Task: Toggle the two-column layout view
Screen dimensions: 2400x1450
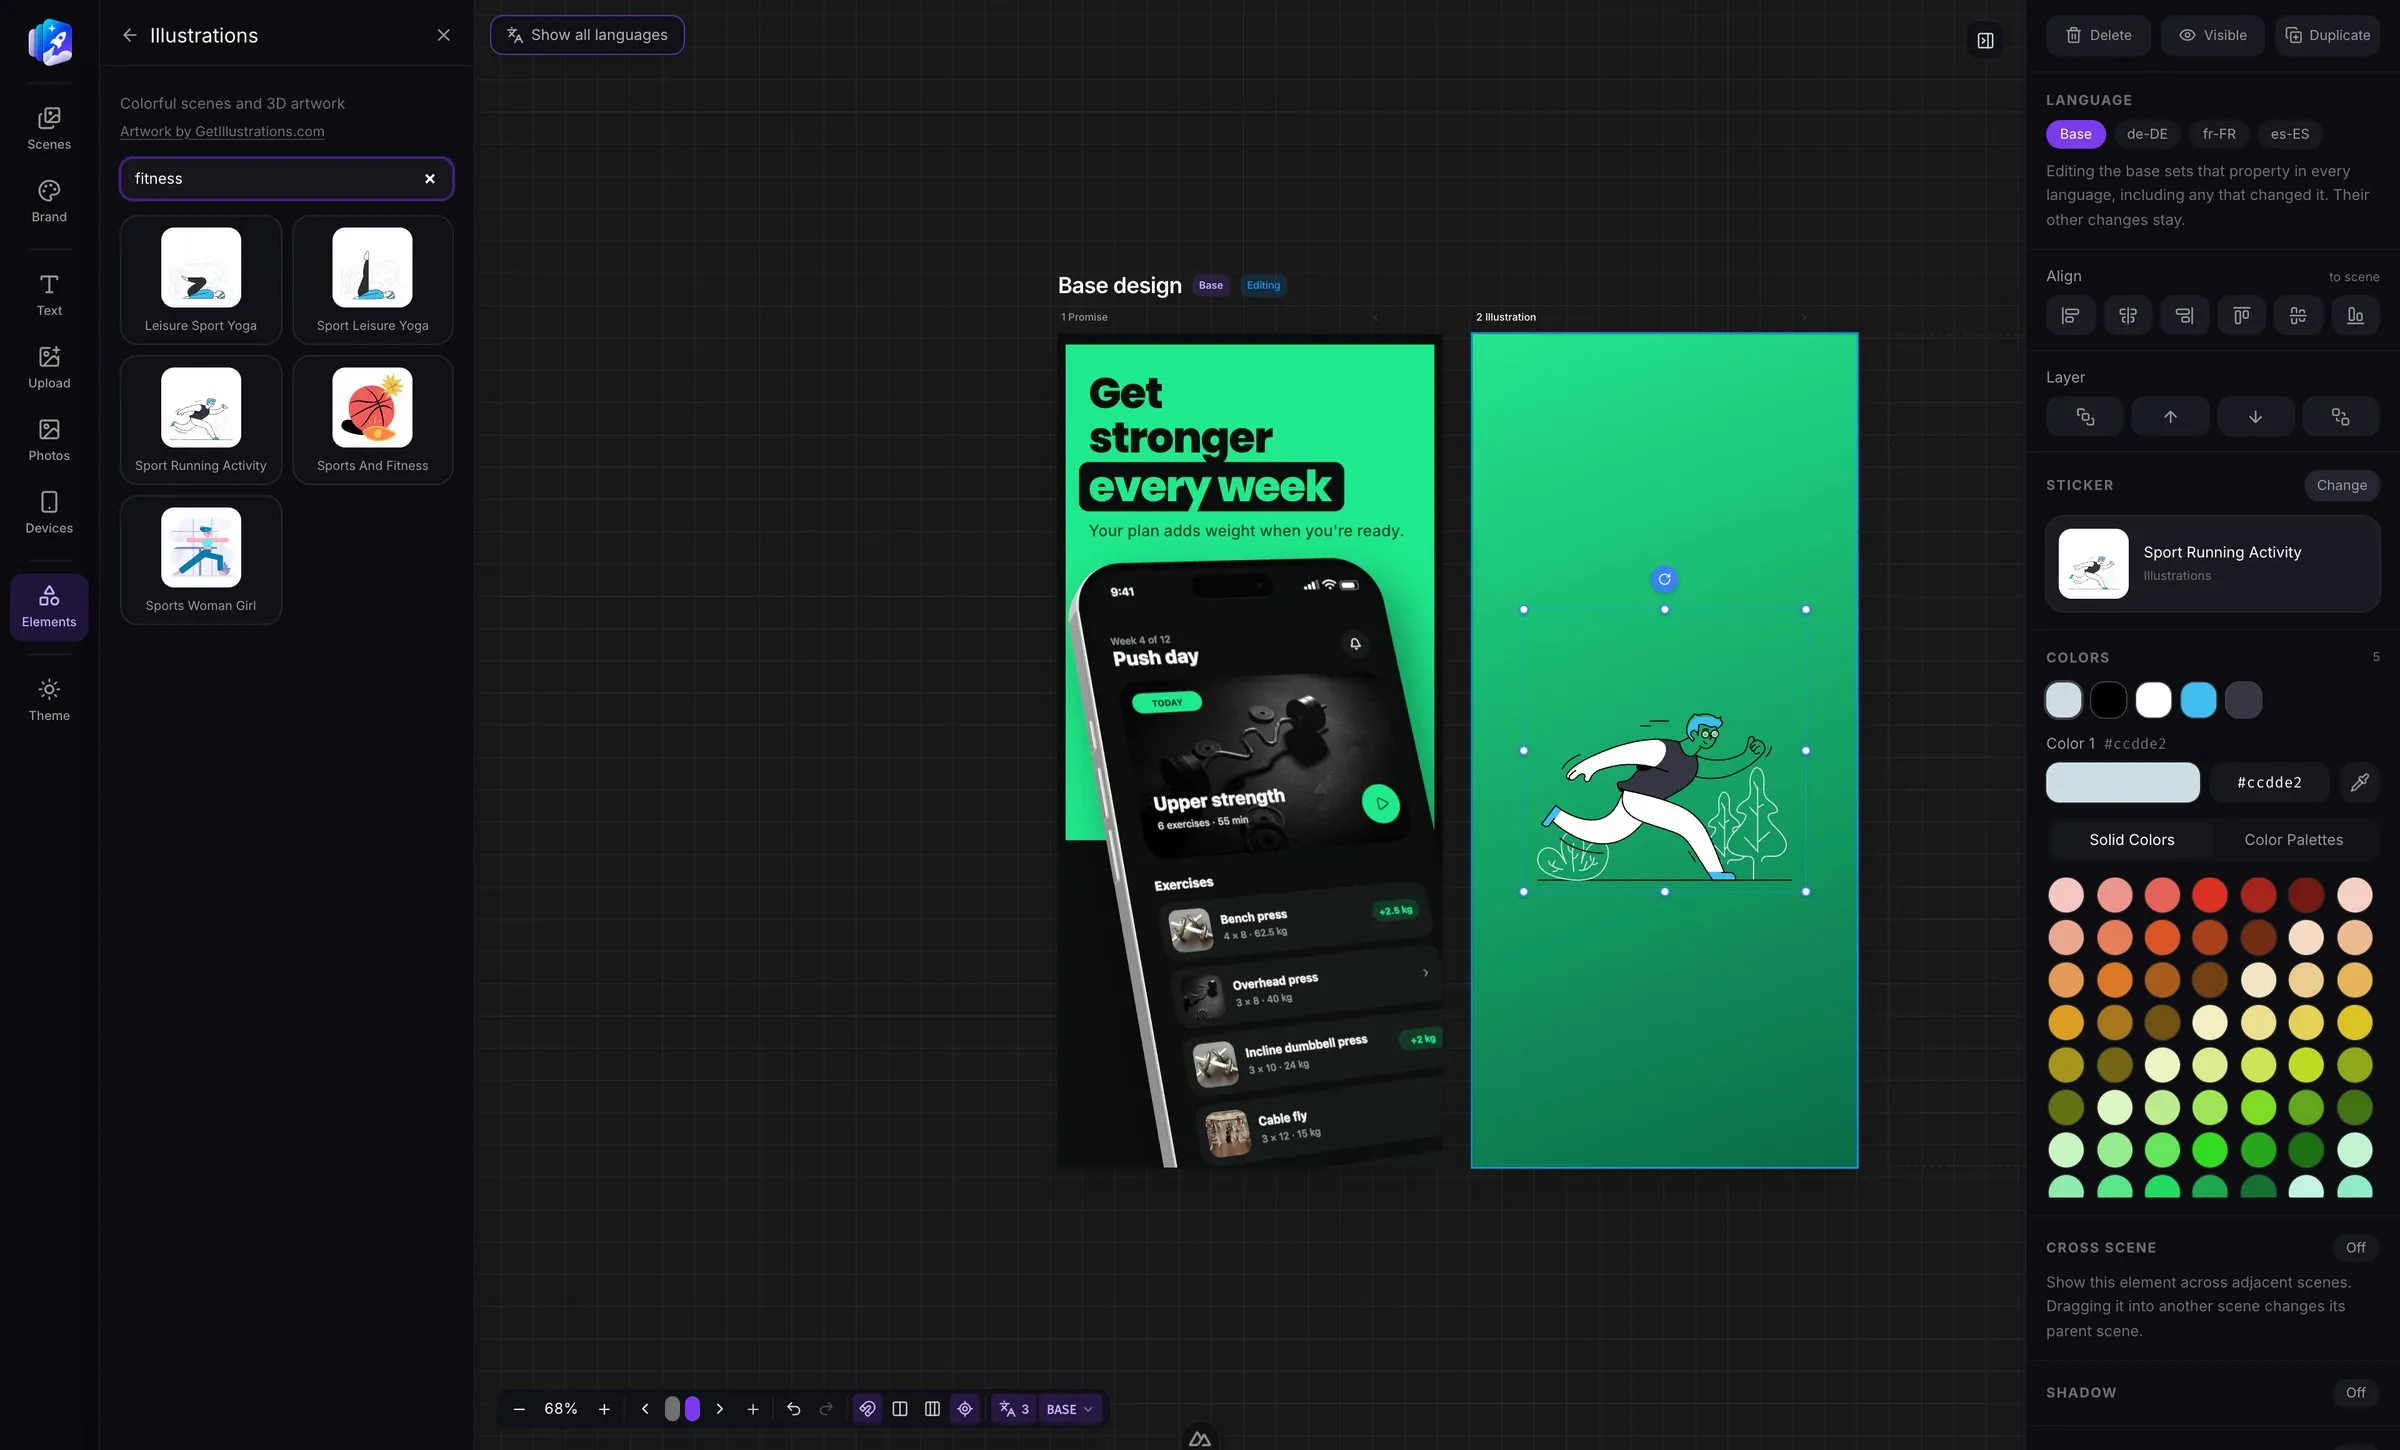Action: click(900, 1409)
